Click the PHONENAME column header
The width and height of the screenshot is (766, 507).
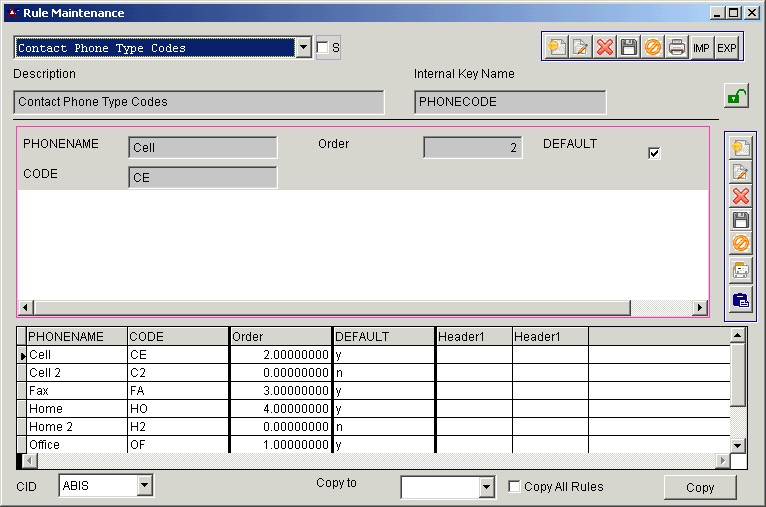coord(76,336)
